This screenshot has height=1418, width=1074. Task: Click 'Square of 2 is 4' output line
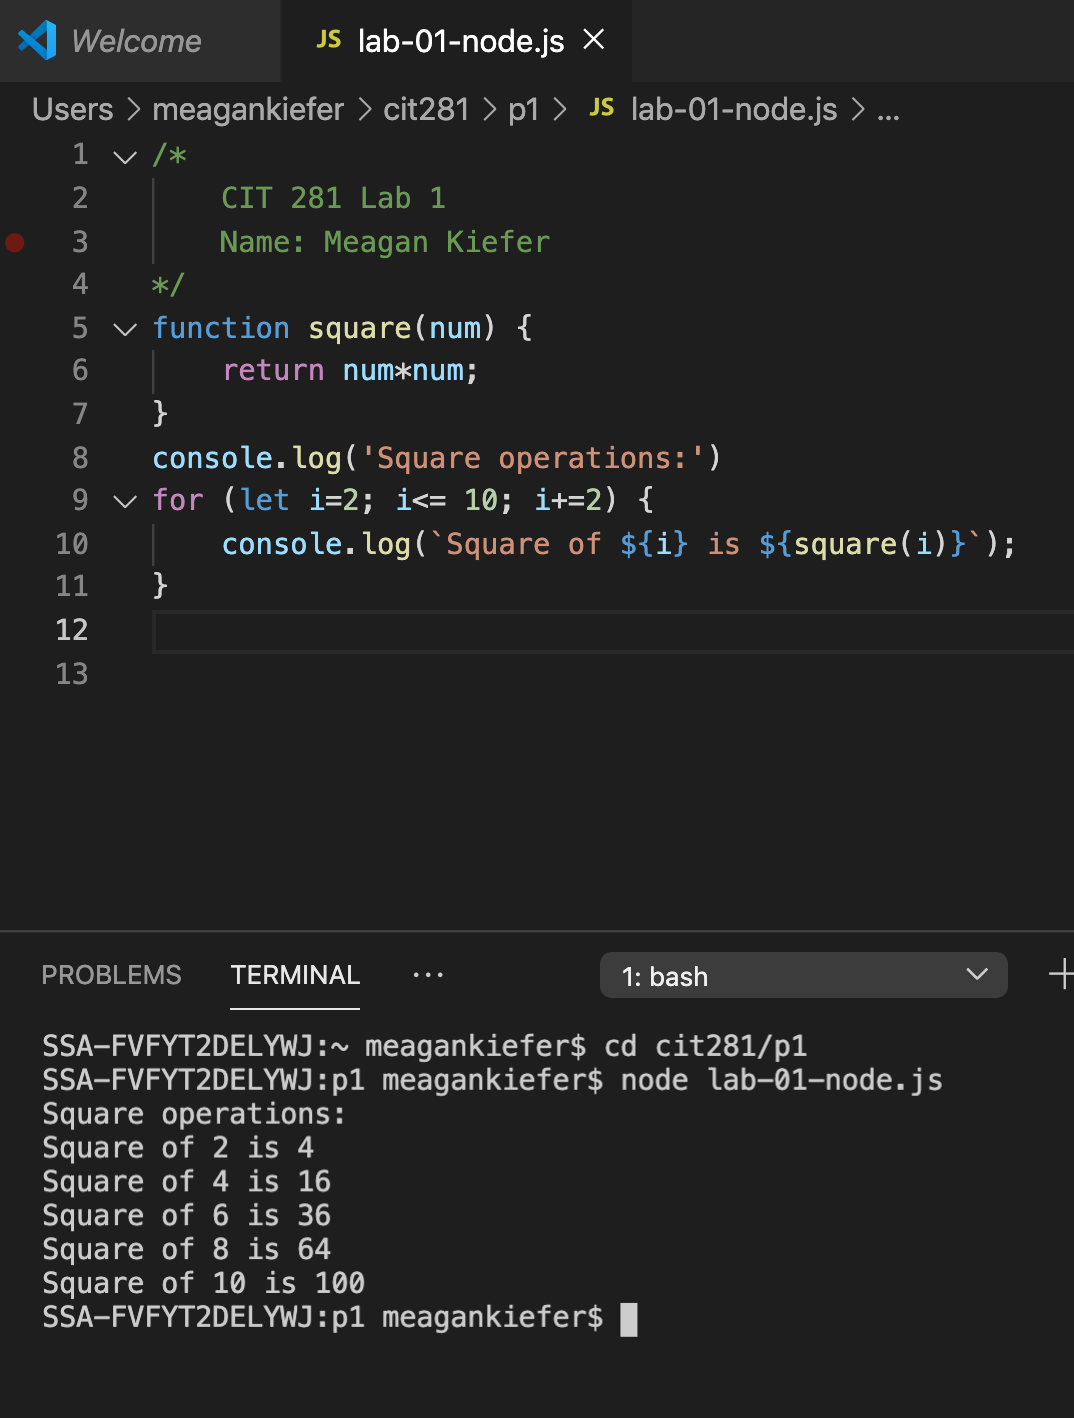click(178, 1147)
